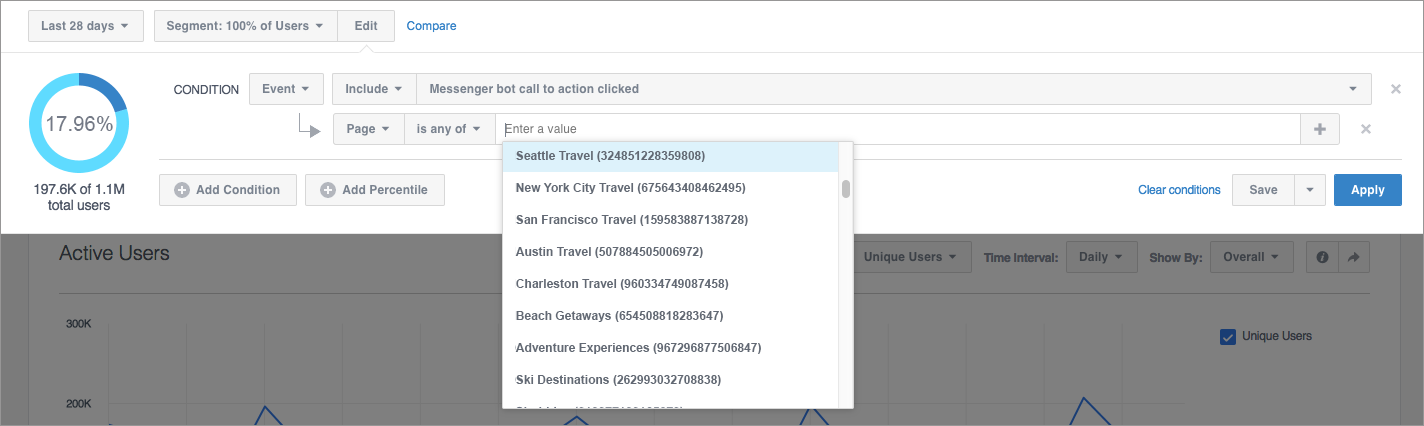Choose Austin Travel option
Screen dimensions: 1424x426
pos(609,252)
